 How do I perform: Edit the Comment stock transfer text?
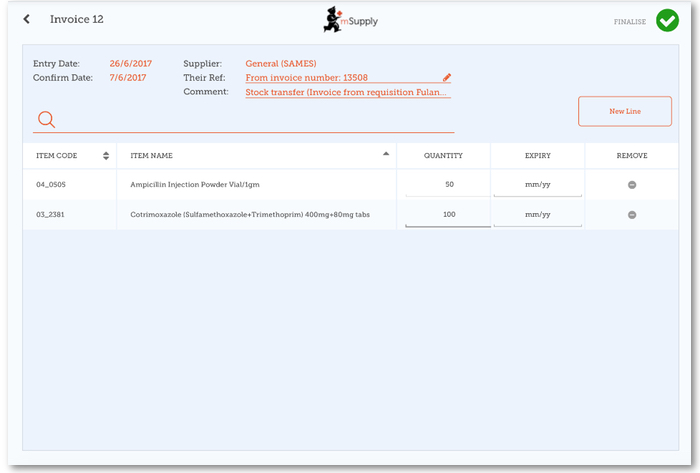[347, 92]
